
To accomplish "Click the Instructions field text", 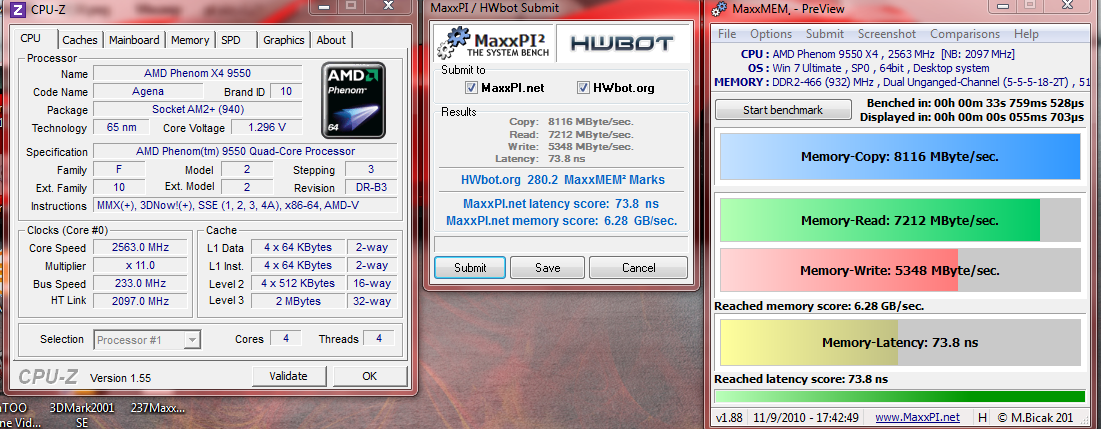I will (245, 206).
